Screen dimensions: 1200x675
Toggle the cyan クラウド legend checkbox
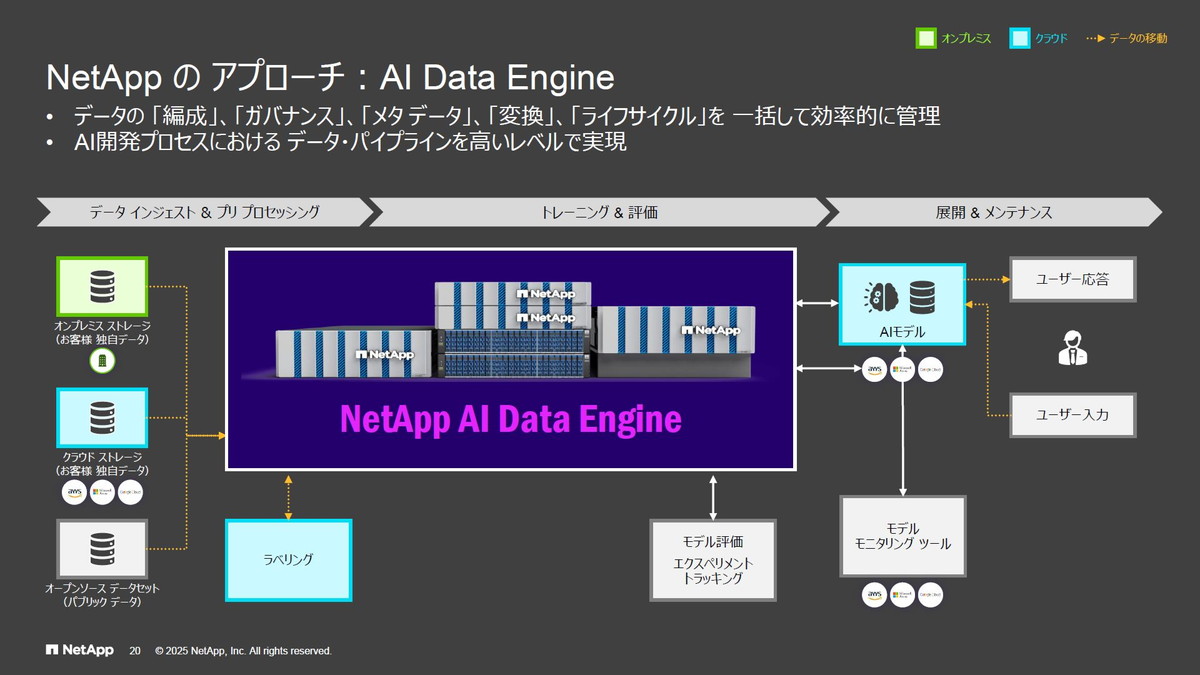[x=1017, y=37]
